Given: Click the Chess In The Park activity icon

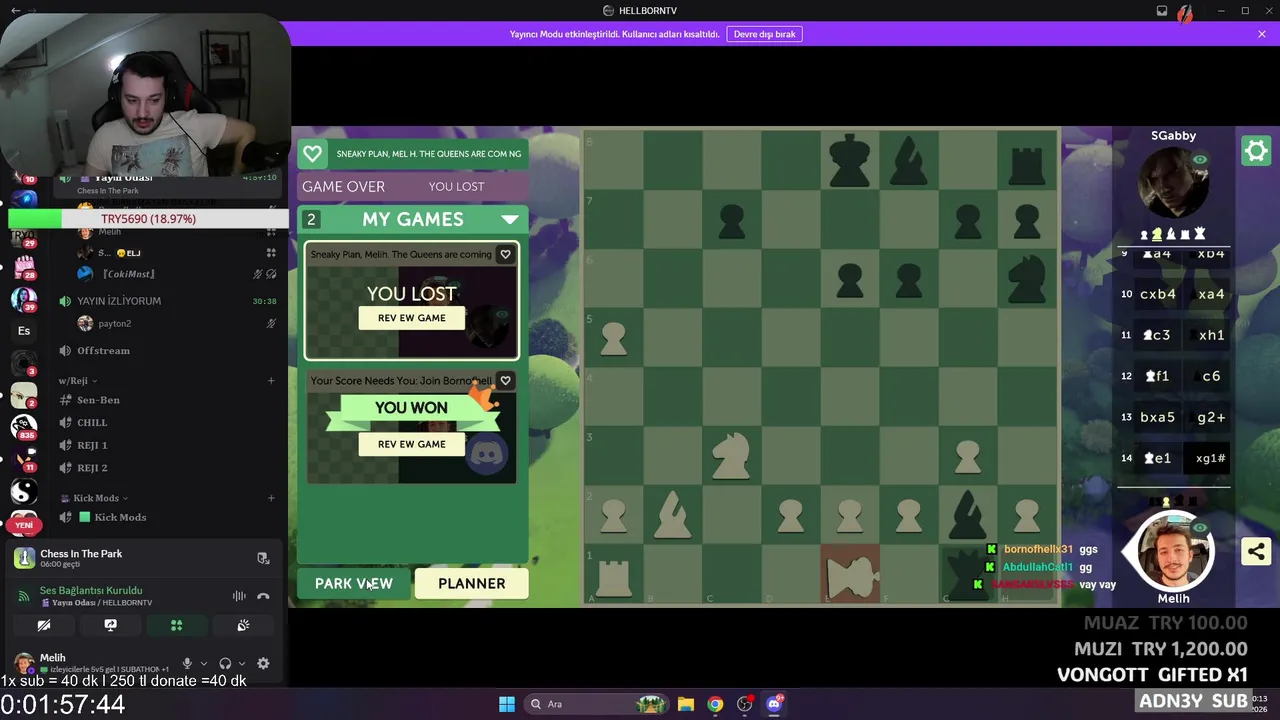Looking at the screenshot, I should tap(24, 558).
